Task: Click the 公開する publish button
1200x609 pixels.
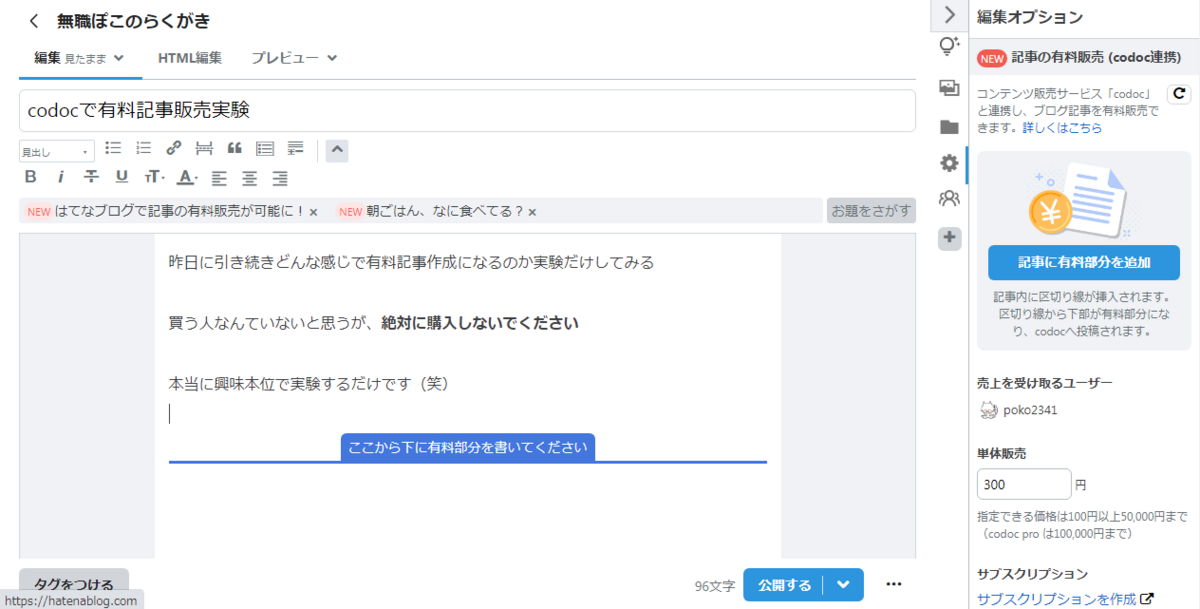Action: tap(783, 585)
